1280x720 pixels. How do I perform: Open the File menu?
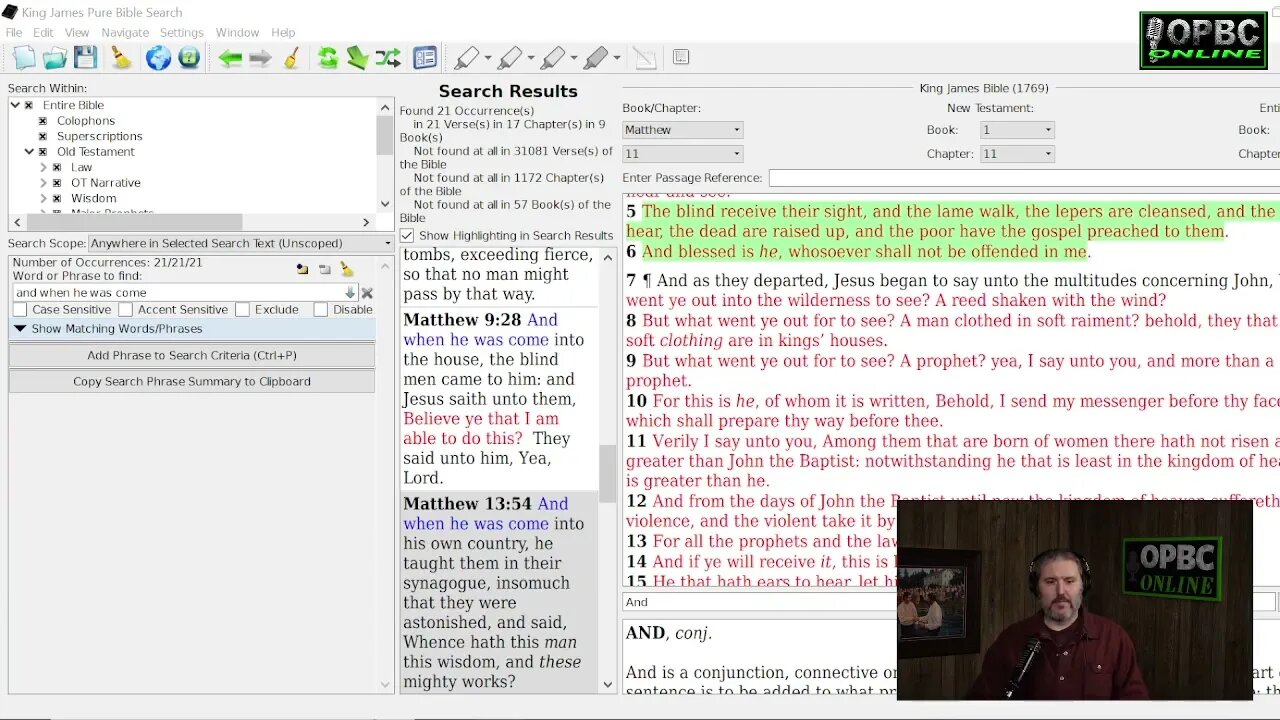(x=14, y=33)
